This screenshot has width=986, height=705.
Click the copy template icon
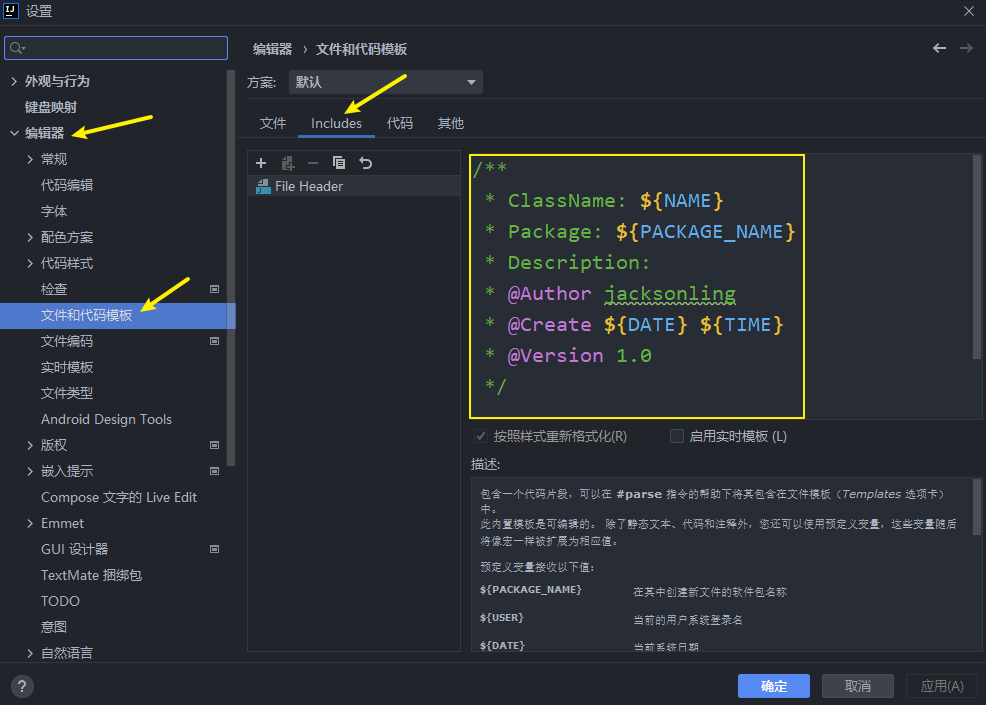(339, 163)
